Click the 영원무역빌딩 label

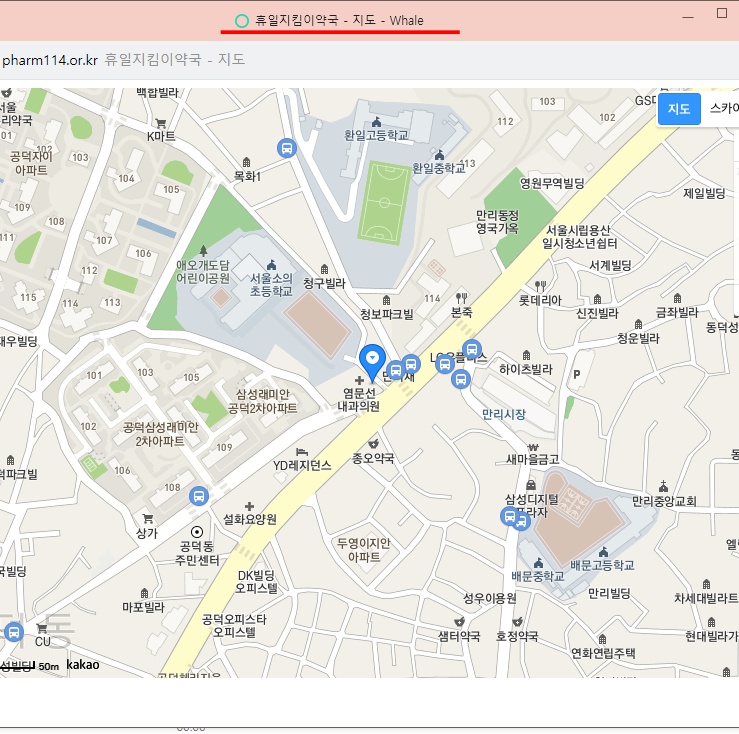point(552,183)
